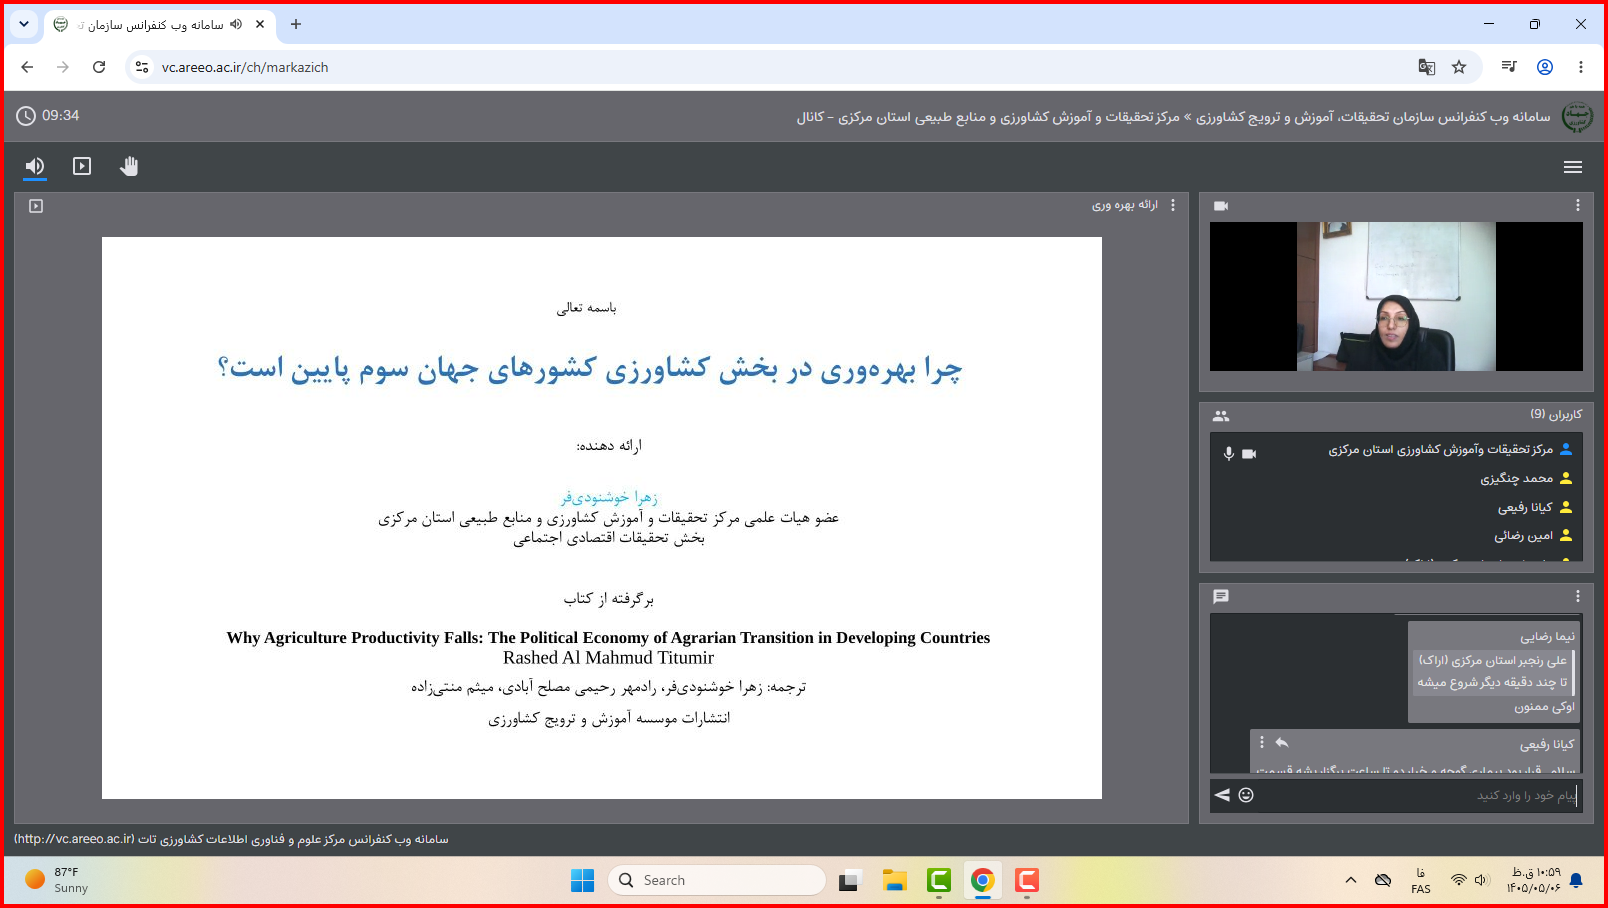
Task: Mute the tab using its audio icon
Action: click(x=236, y=24)
